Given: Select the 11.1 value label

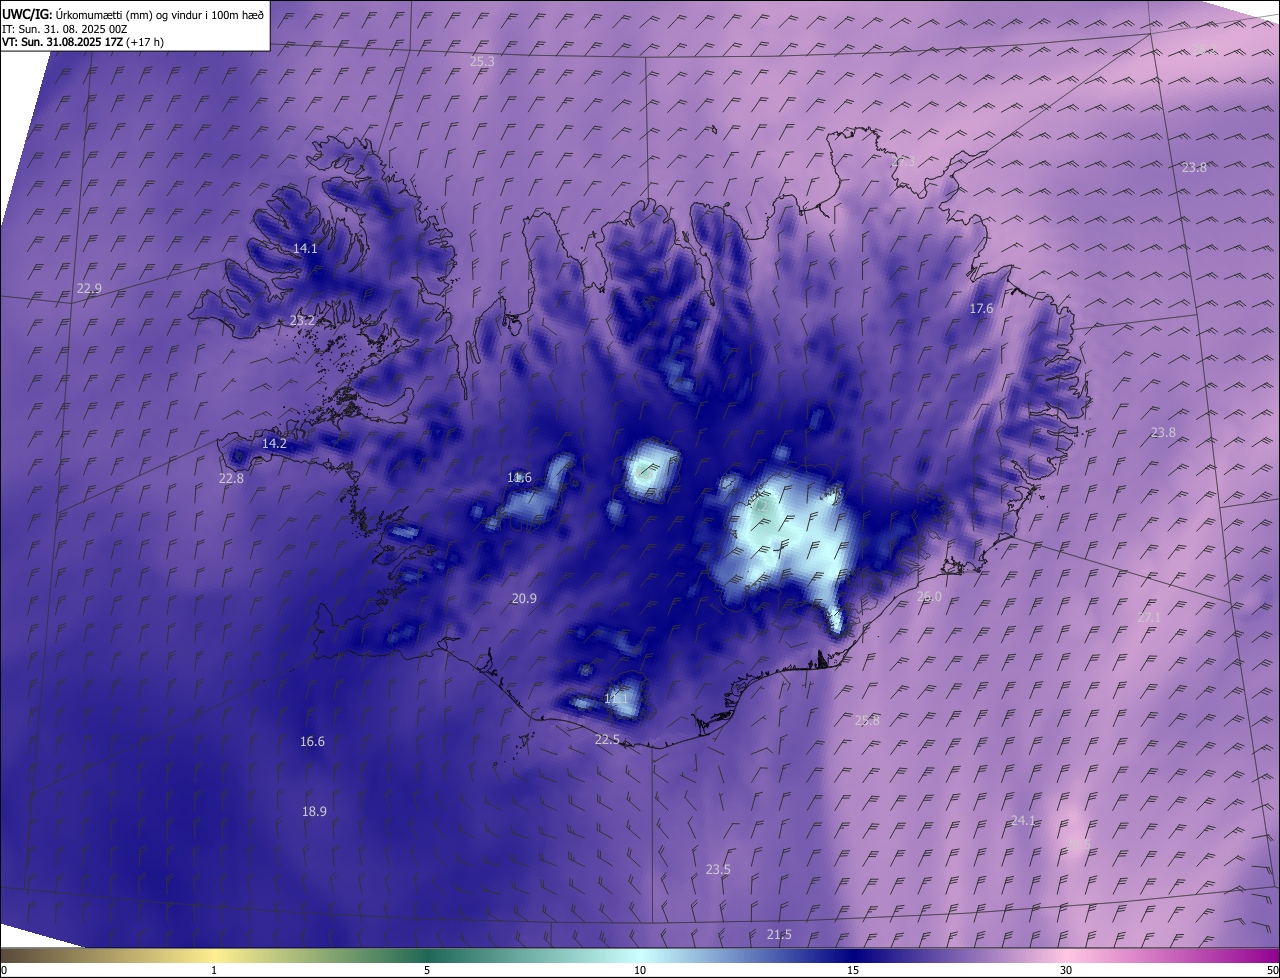Looking at the screenshot, I should click(616, 697).
